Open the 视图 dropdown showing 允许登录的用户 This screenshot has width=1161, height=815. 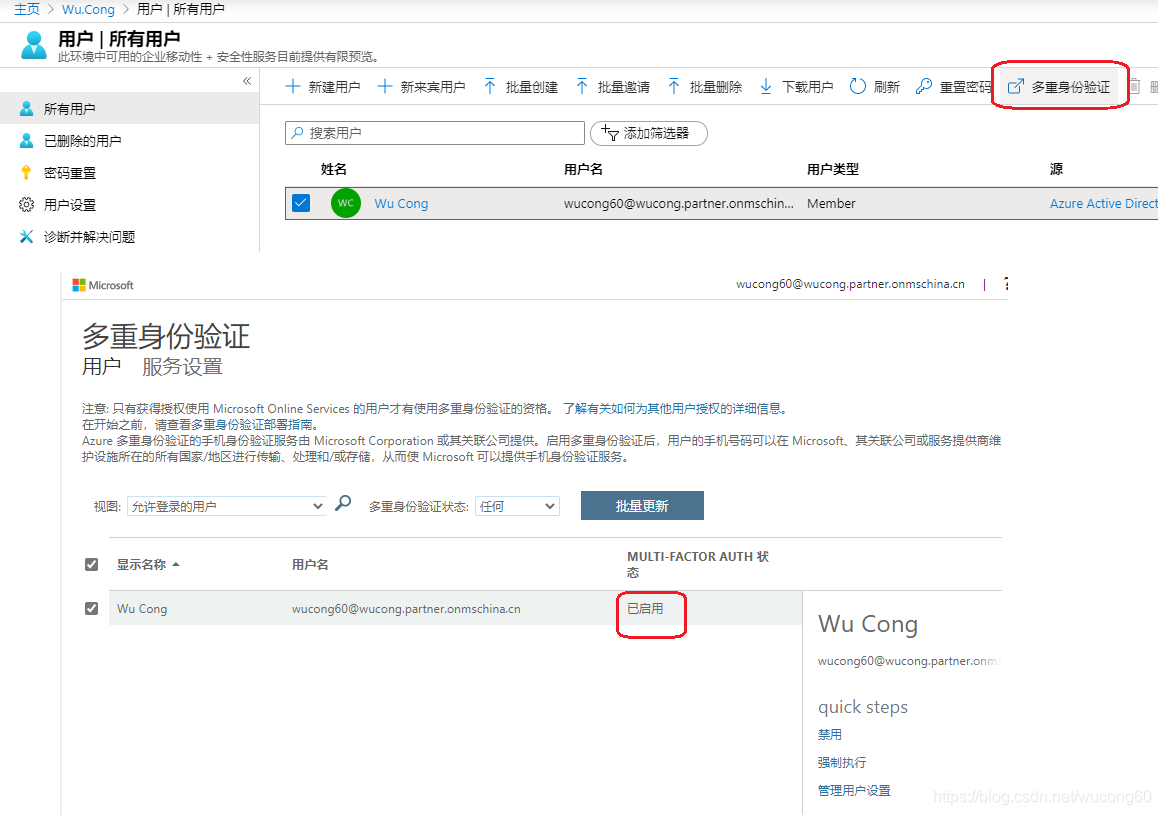(227, 506)
